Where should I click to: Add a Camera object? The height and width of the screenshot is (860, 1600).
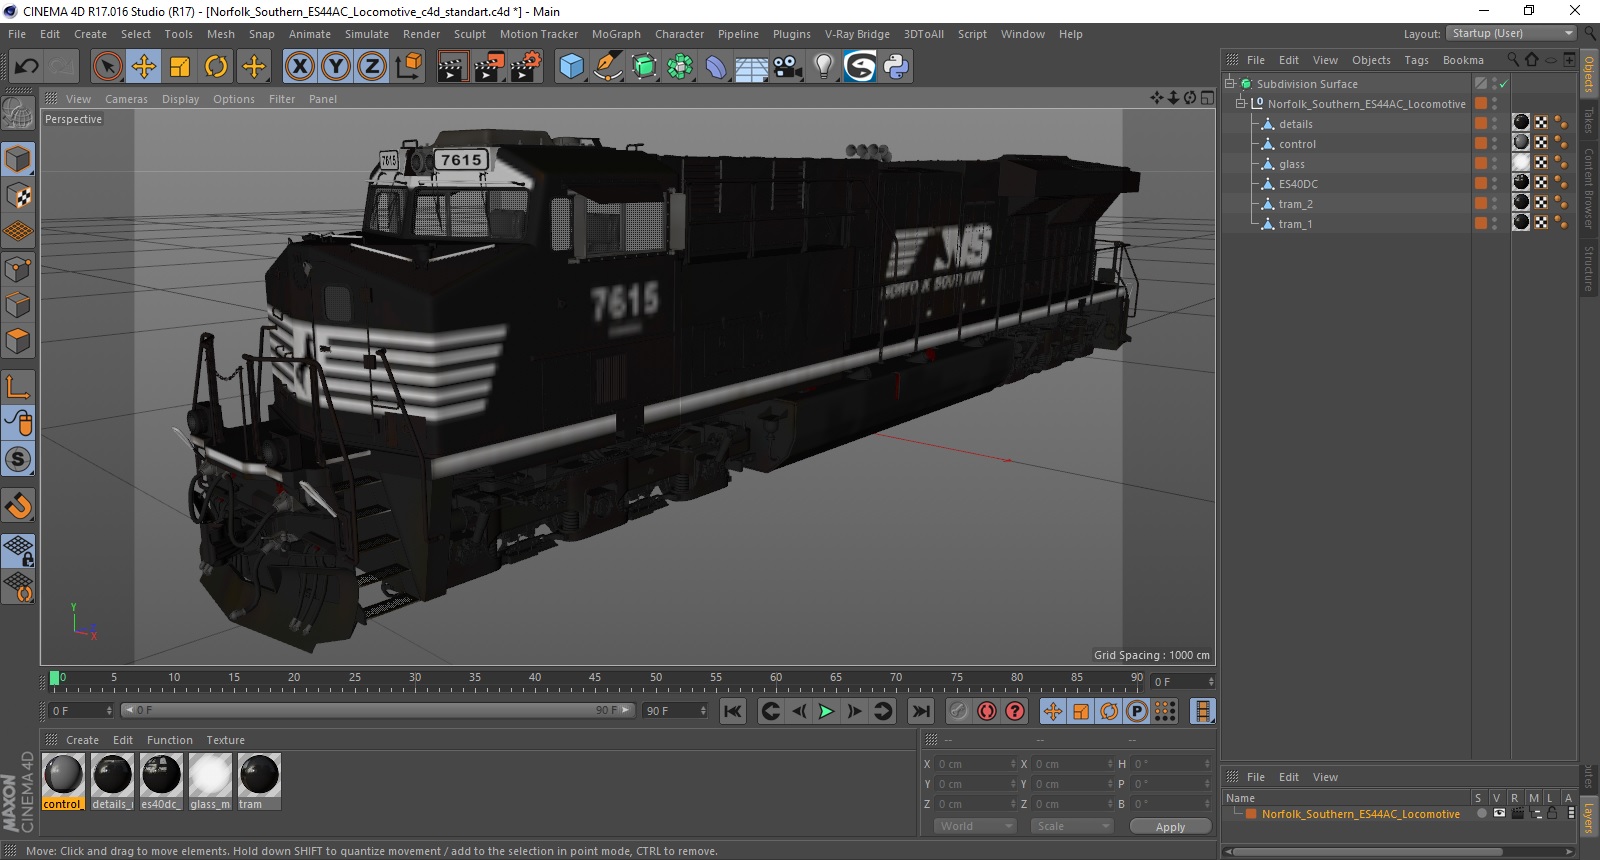(x=788, y=67)
